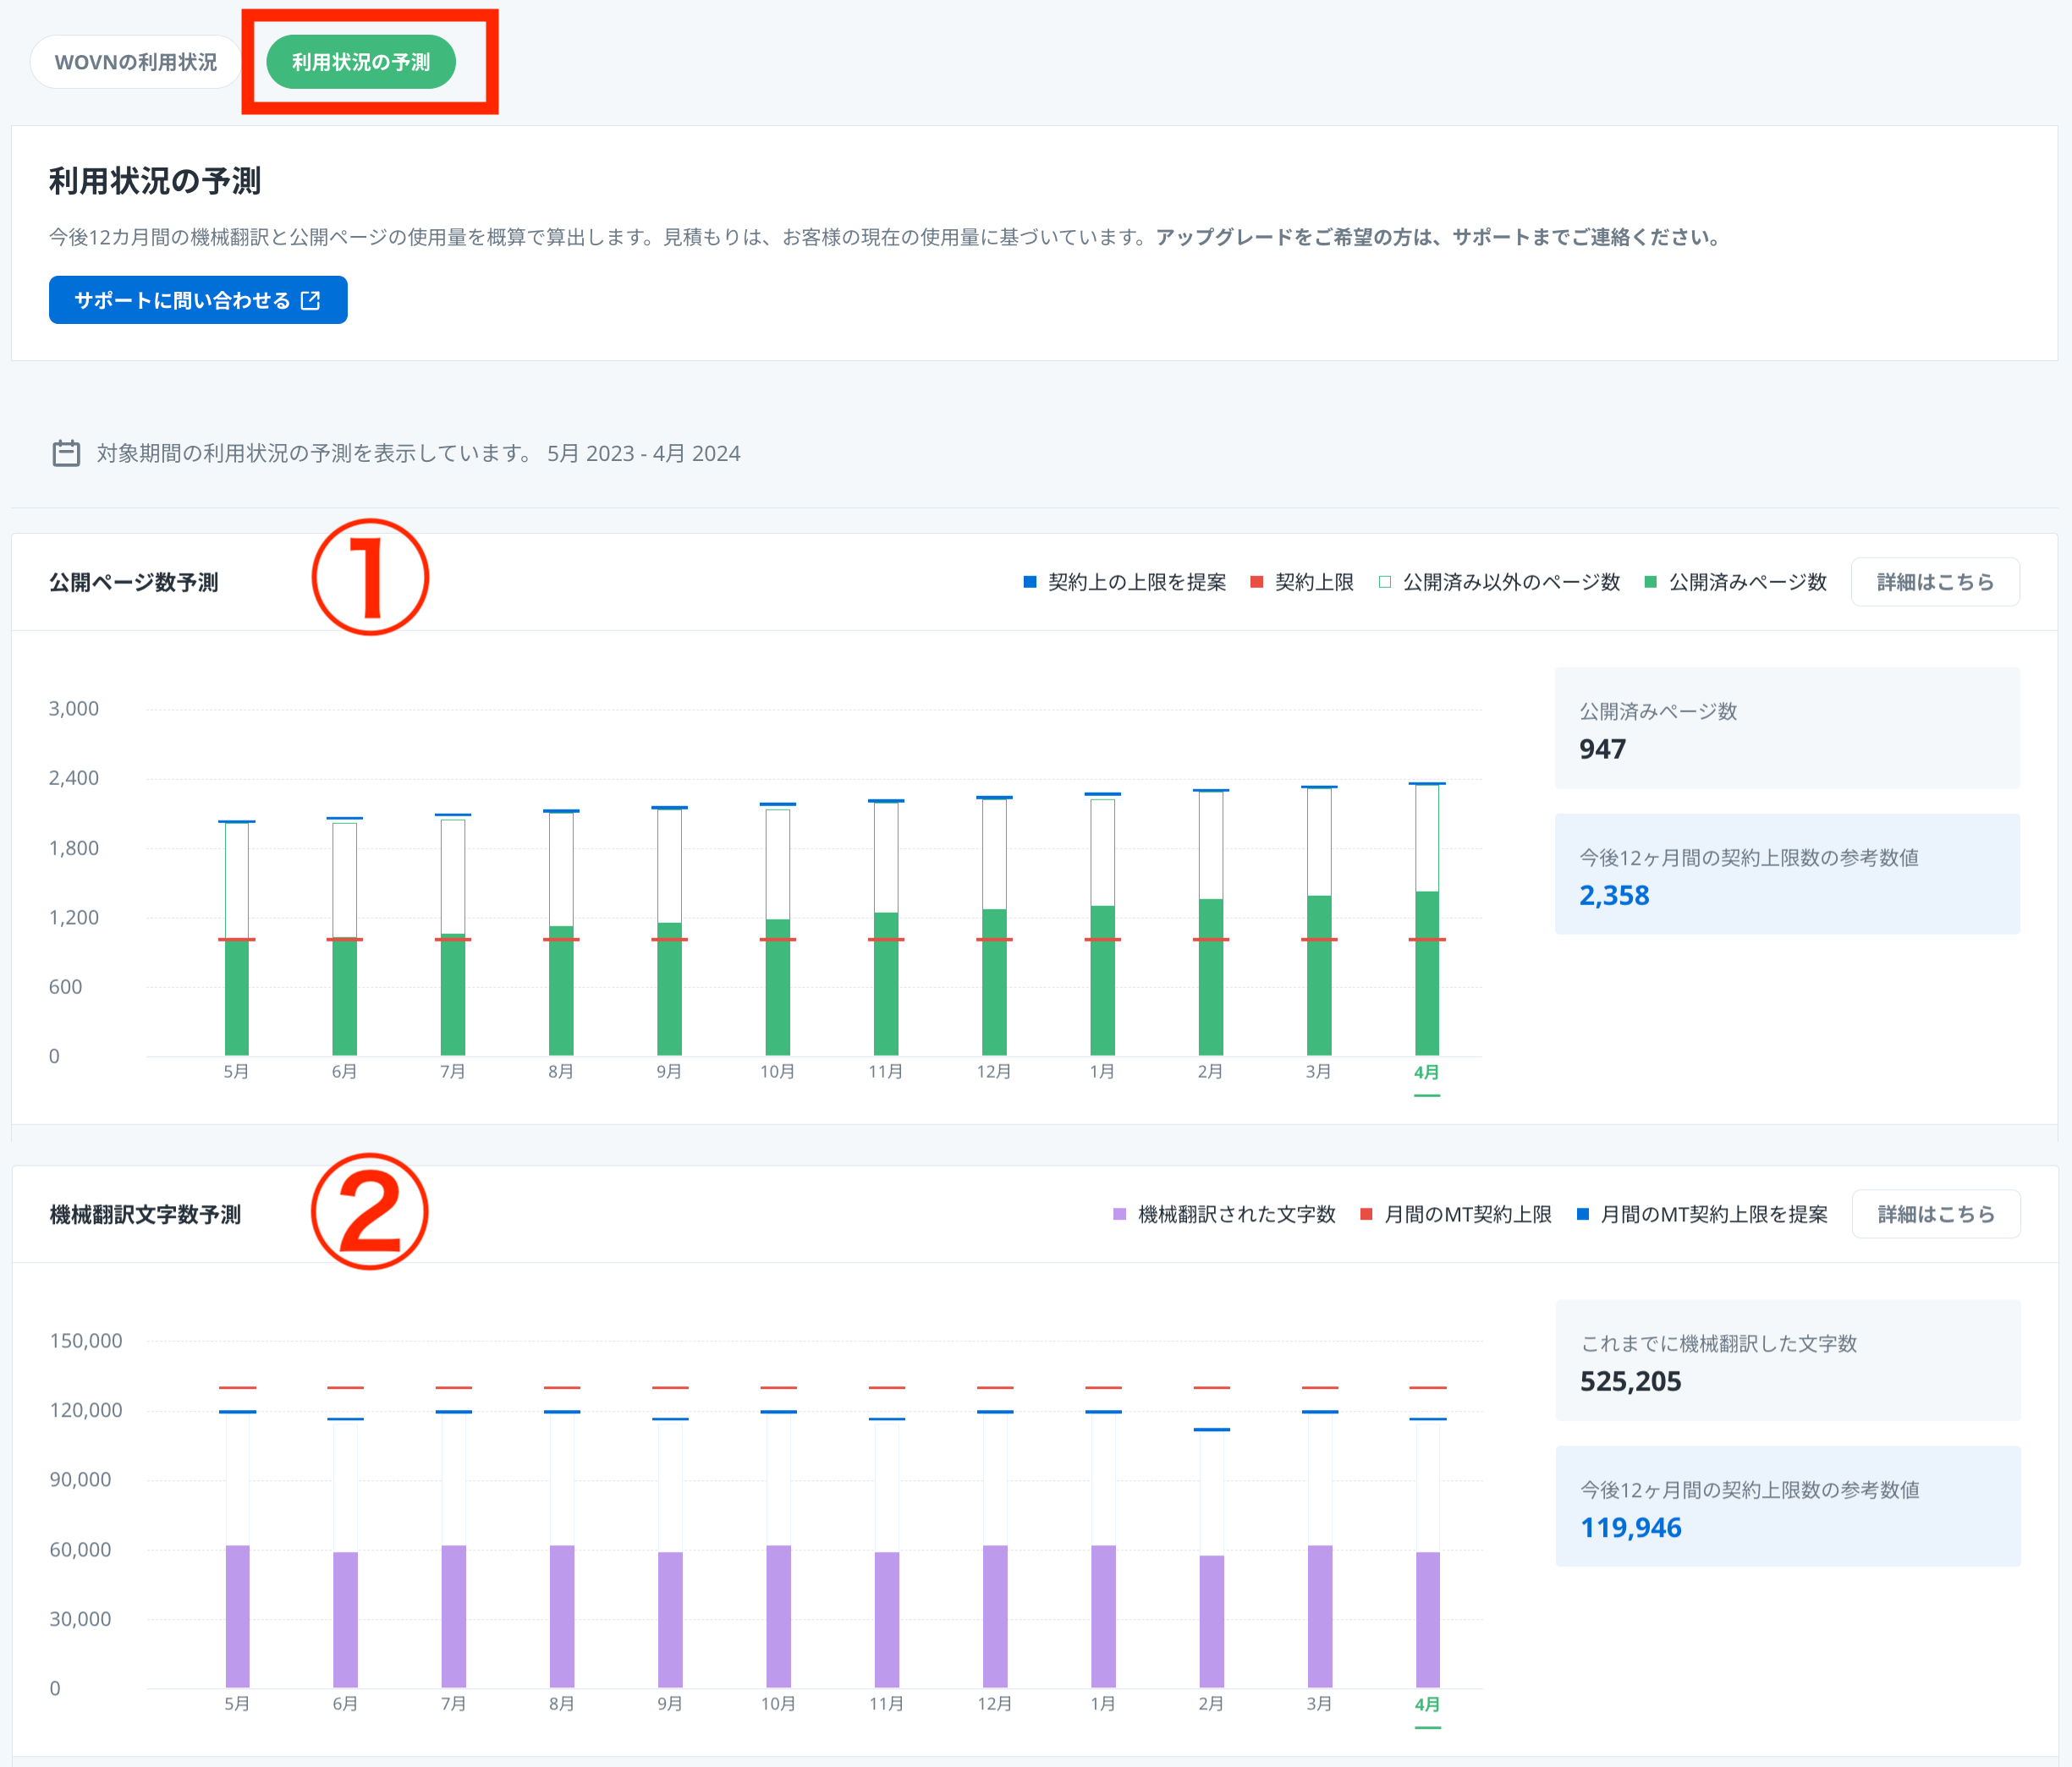Click the これまでに機械翻訳した文字数 card label

[1719, 1343]
